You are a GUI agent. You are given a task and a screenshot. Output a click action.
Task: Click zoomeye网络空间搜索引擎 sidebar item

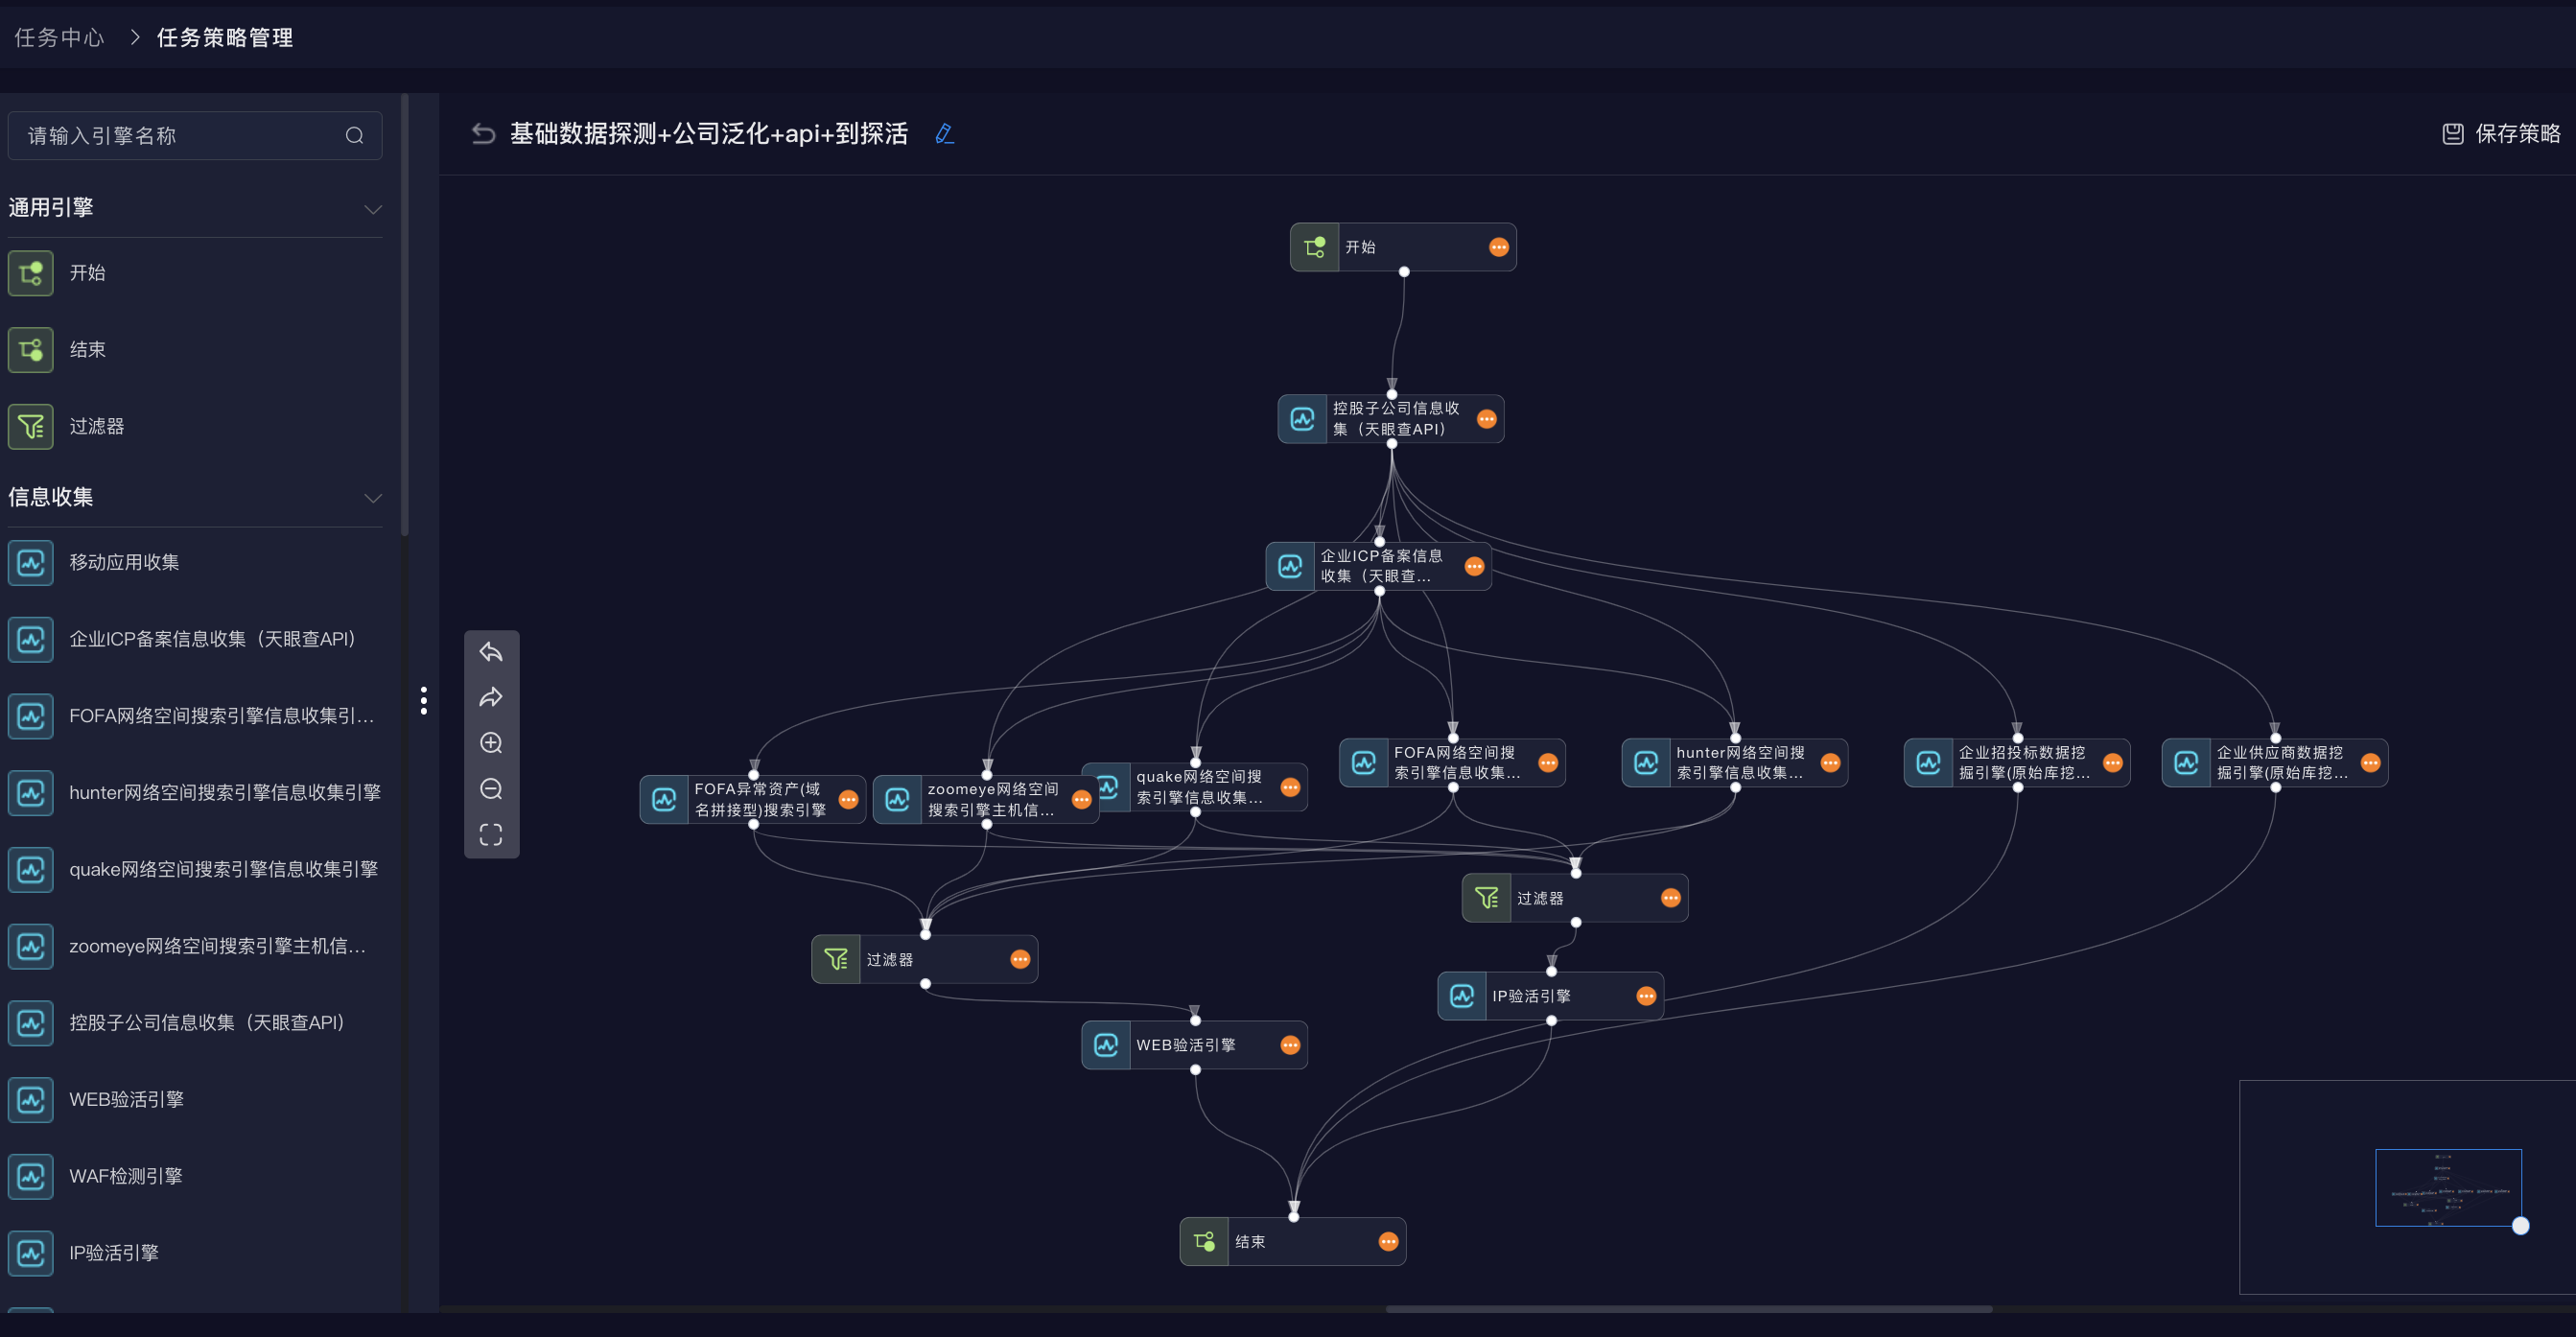coord(217,946)
